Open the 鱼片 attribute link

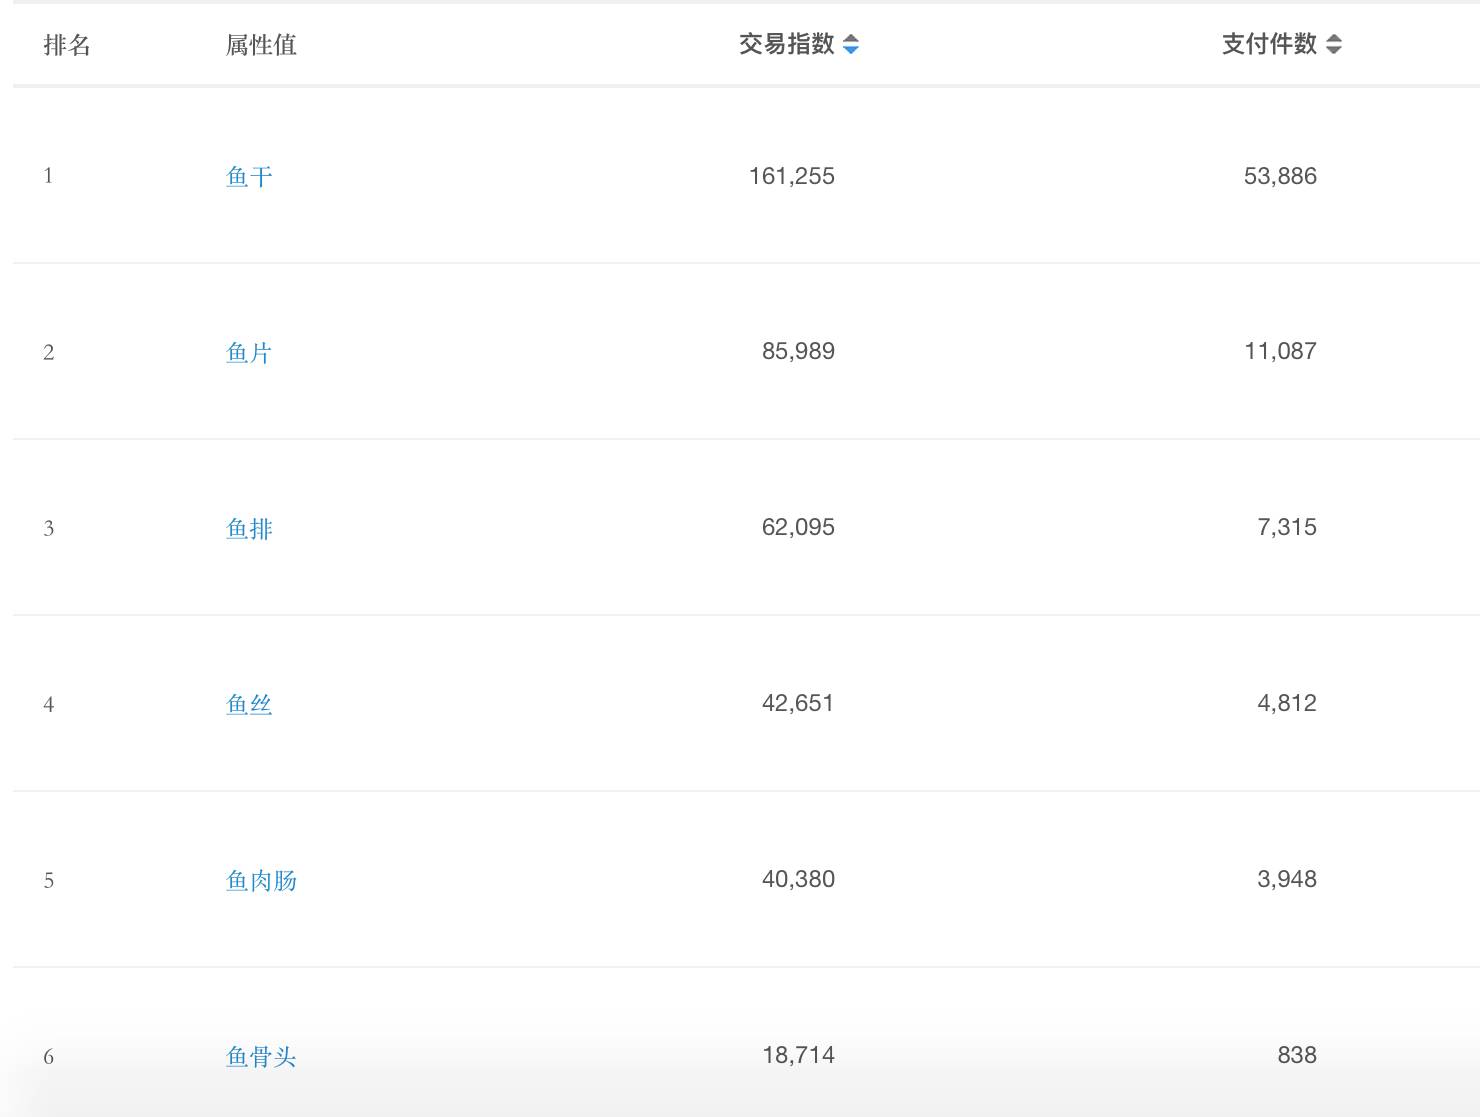tap(249, 352)
